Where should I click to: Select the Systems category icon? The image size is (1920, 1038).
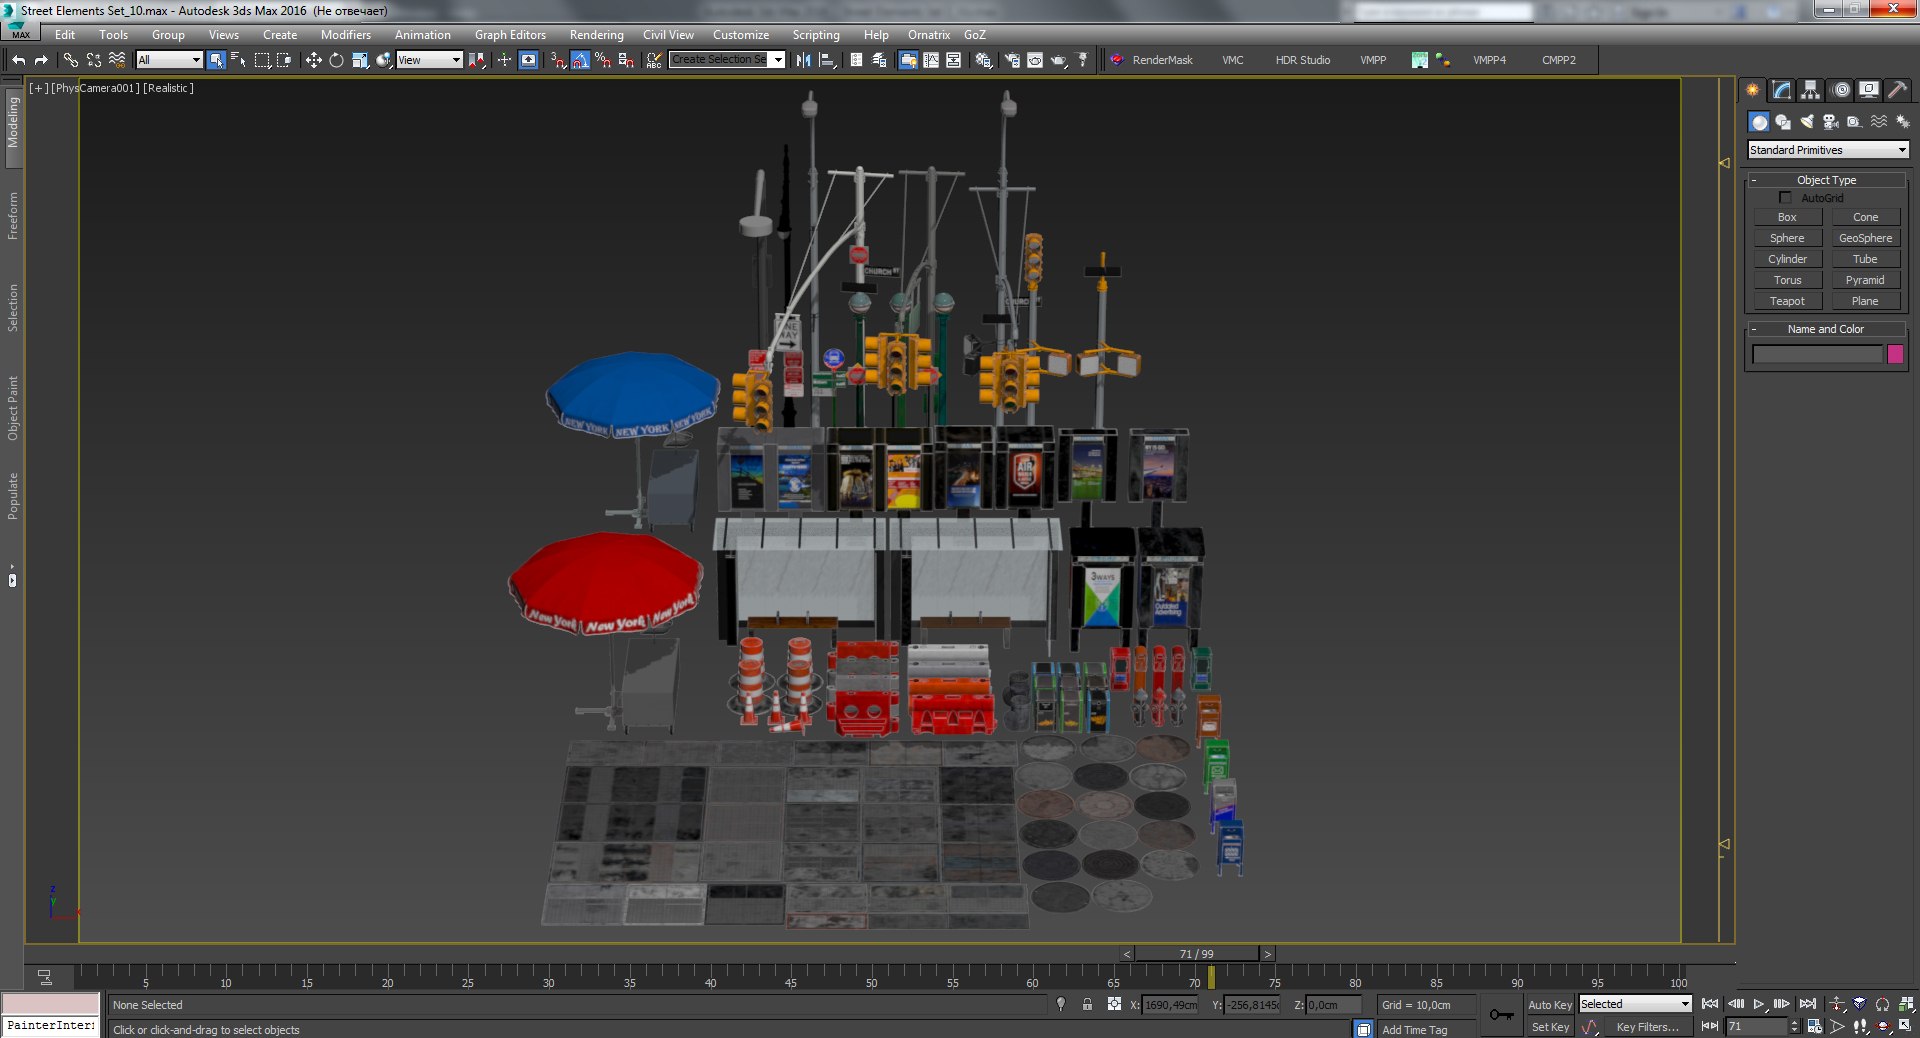(1902, 122)
